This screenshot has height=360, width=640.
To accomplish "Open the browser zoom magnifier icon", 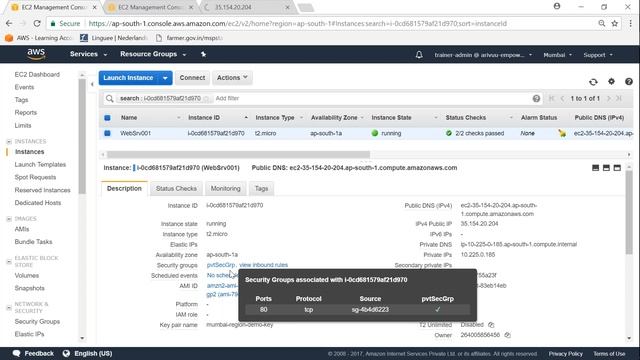I will tap(602, 24).
